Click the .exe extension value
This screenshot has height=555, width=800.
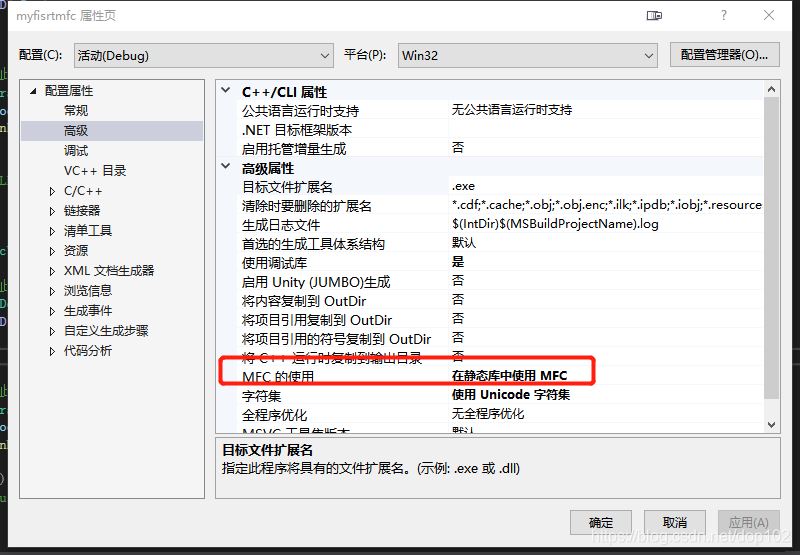[x=463, y=186]
